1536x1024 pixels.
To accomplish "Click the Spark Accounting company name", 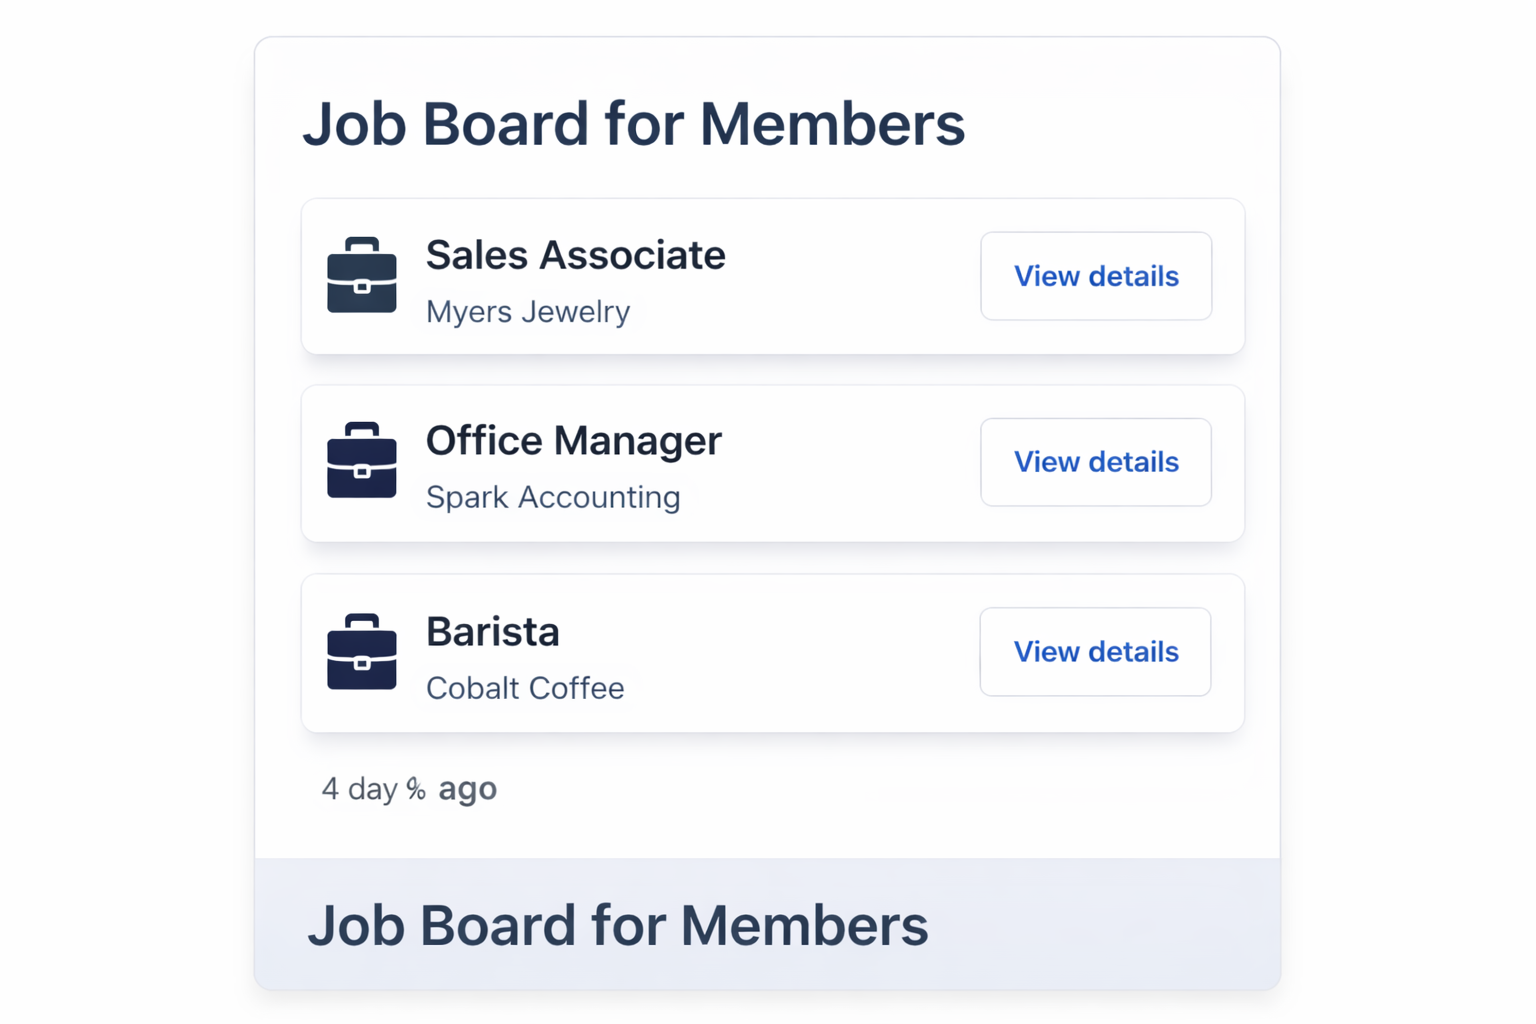I will click(x=553, y=497).
